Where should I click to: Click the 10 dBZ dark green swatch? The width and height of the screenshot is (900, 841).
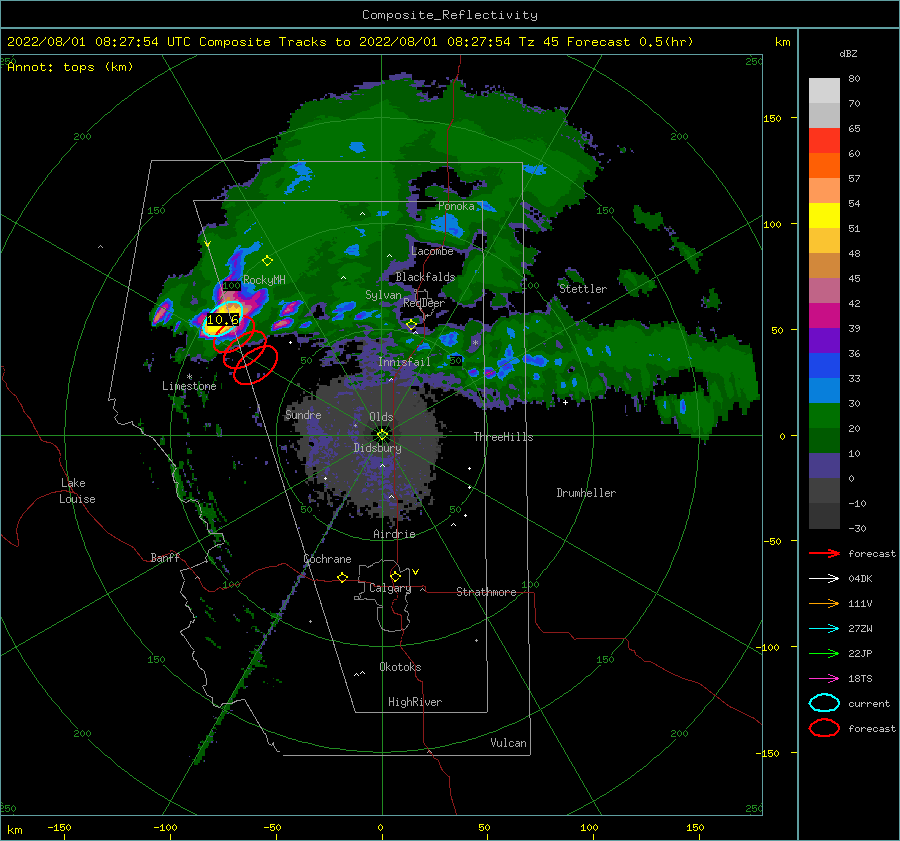click(824, 440)
